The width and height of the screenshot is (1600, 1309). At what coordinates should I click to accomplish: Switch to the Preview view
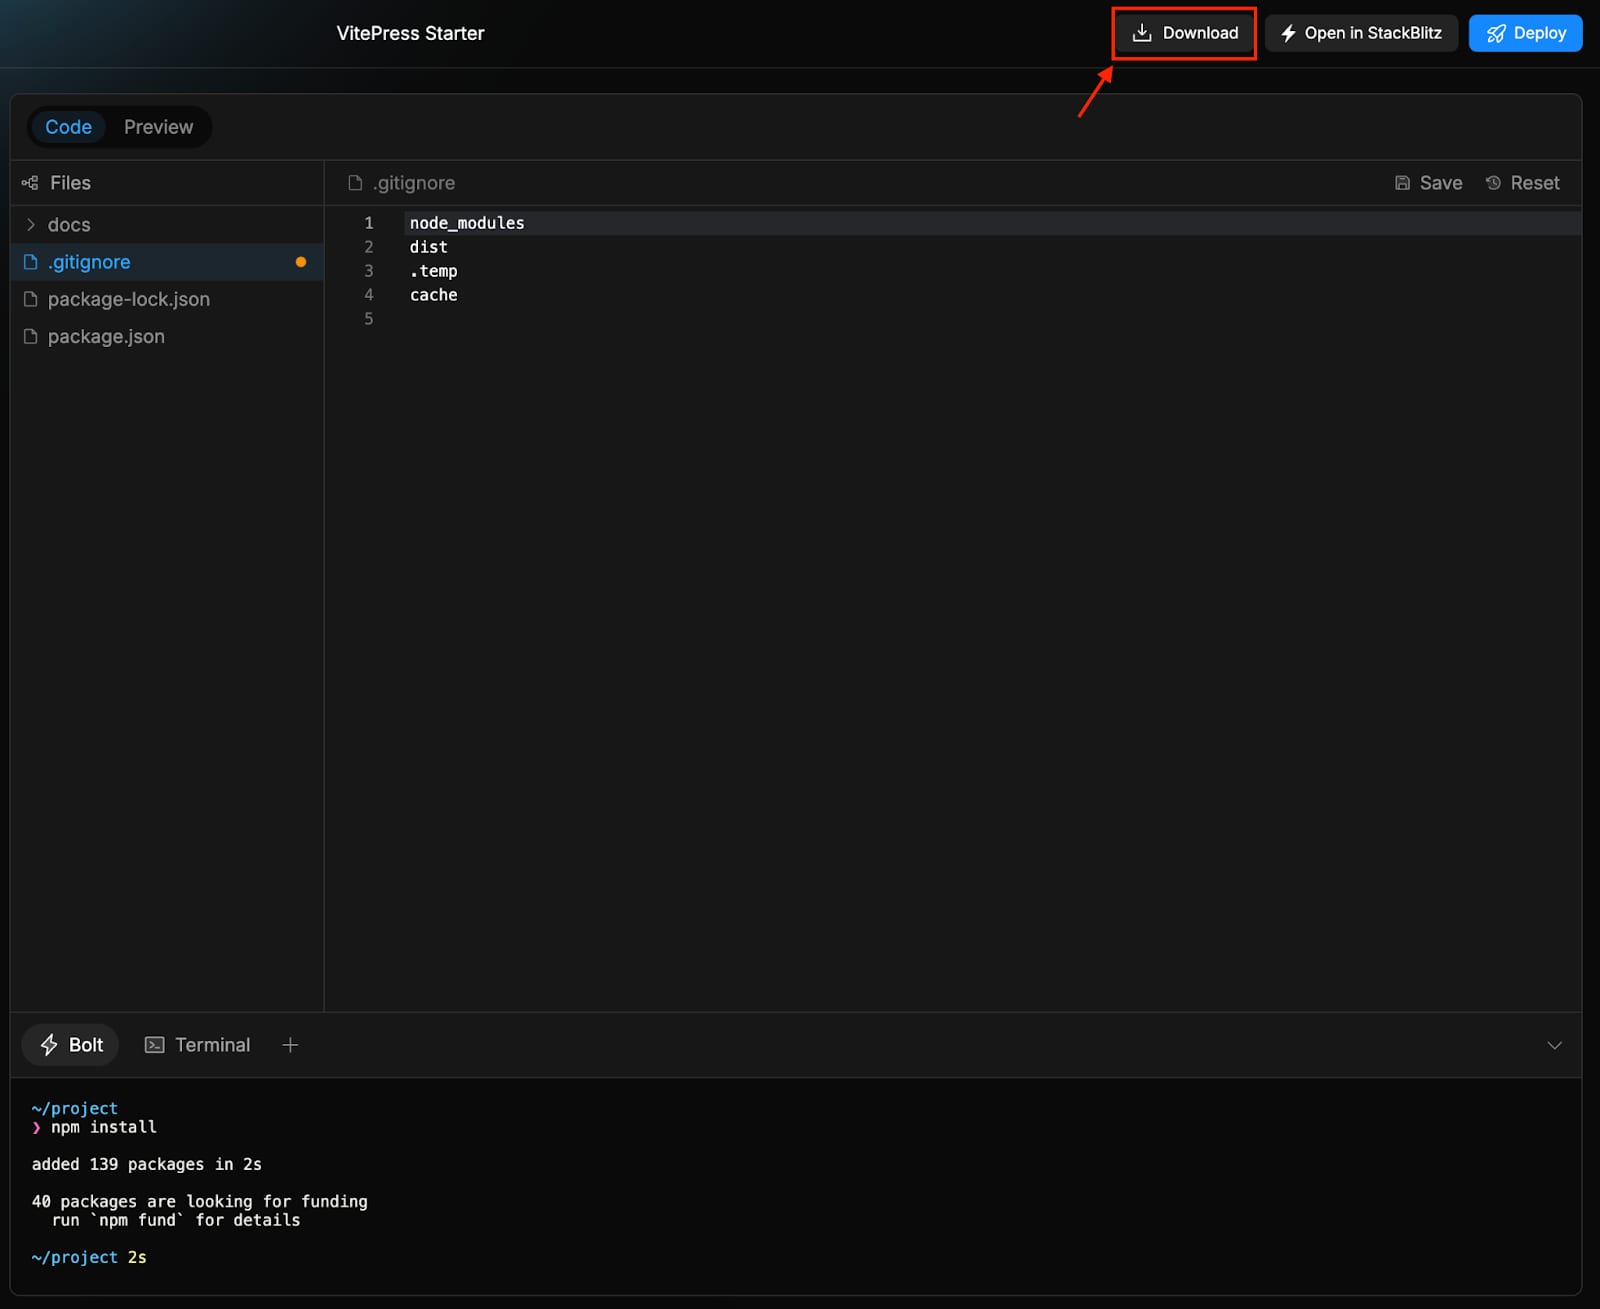click(158, 127)
